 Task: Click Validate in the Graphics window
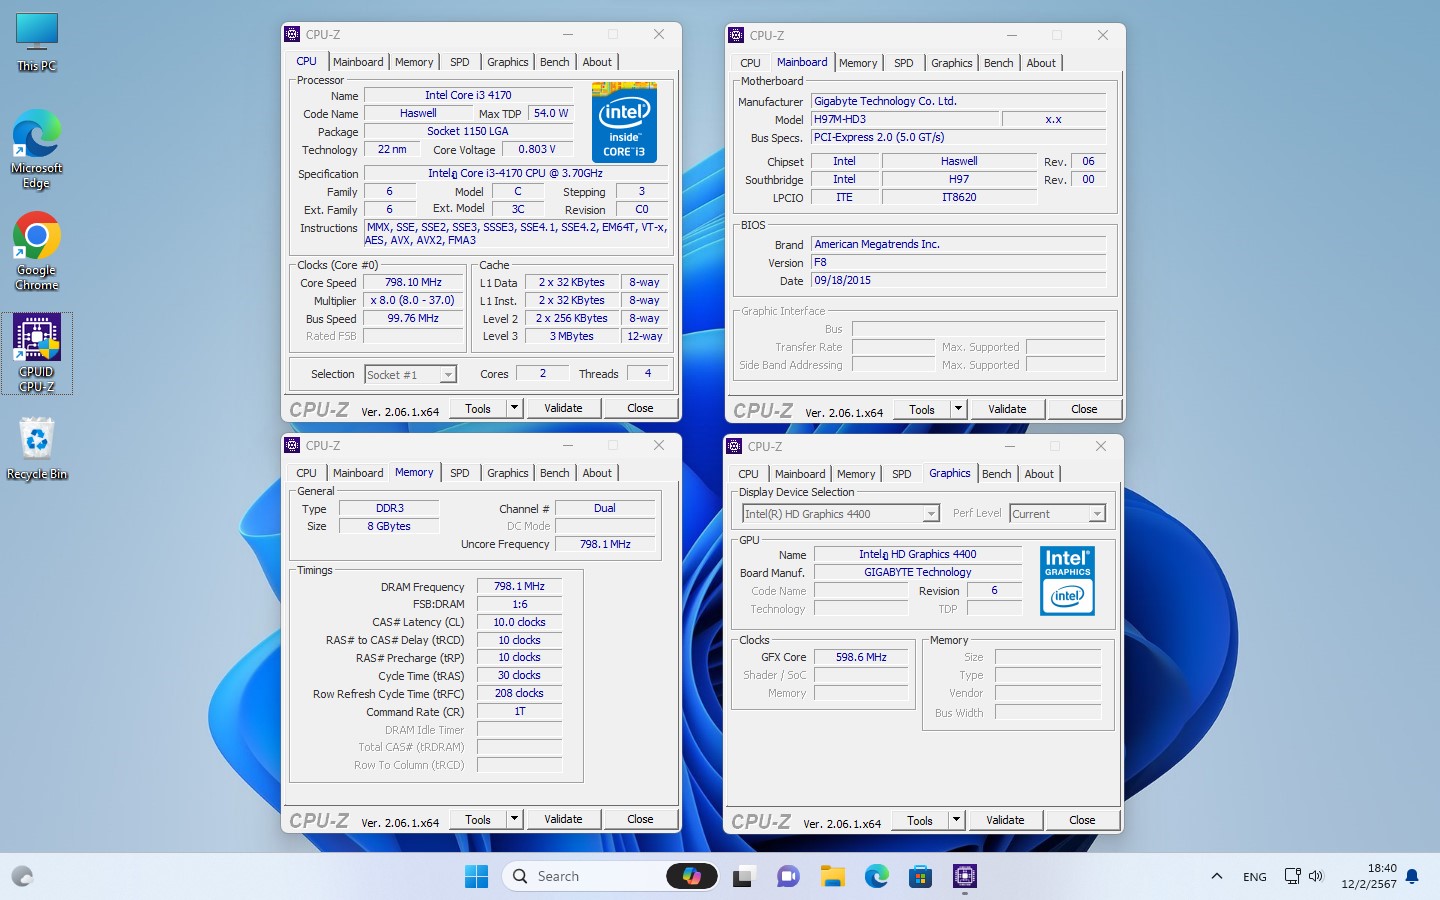[1005, 820]
